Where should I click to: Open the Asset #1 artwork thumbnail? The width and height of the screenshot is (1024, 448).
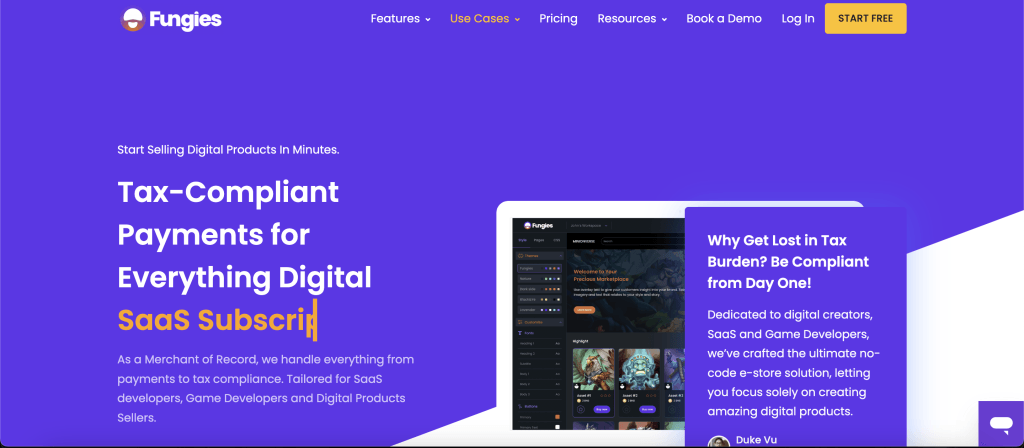click(594, 369)
